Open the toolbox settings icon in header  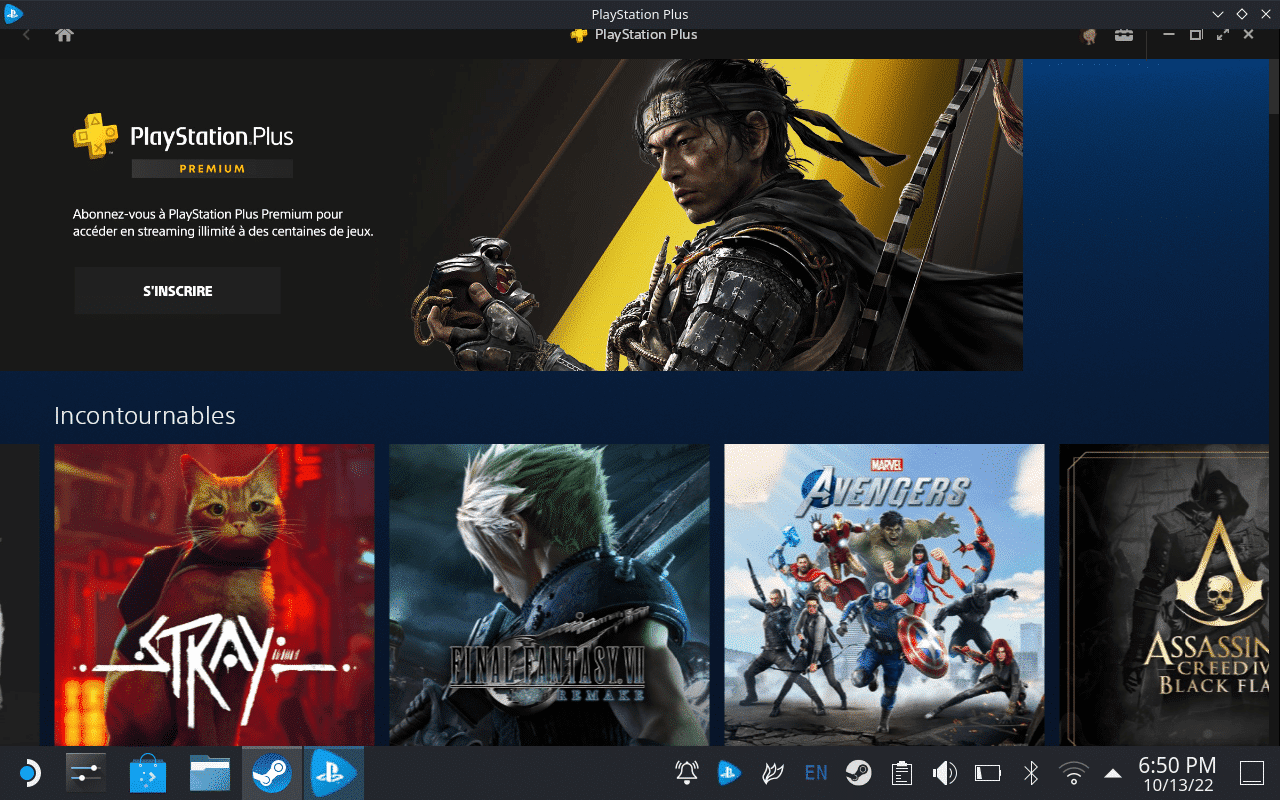(x=1124, y=35)
